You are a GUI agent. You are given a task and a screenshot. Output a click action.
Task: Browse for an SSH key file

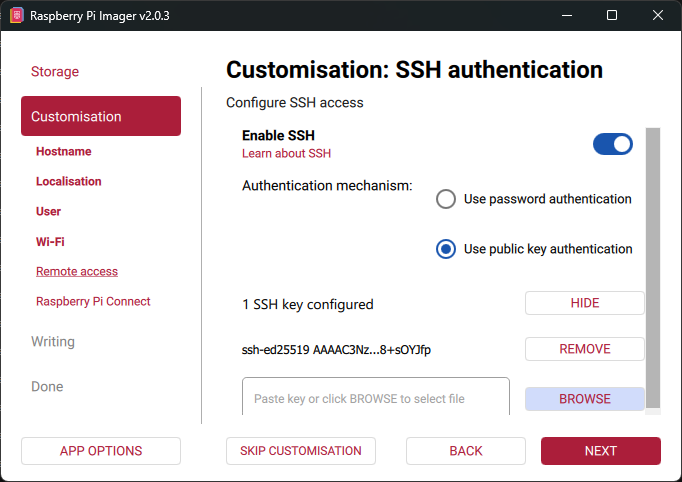585,399
